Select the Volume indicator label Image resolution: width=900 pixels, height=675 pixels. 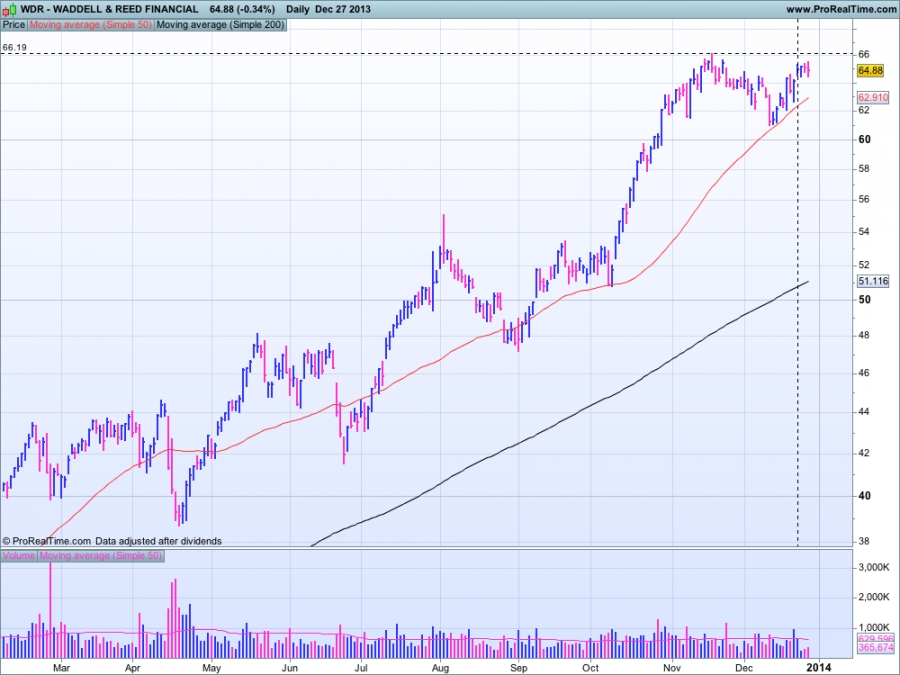tap(19, 556)
